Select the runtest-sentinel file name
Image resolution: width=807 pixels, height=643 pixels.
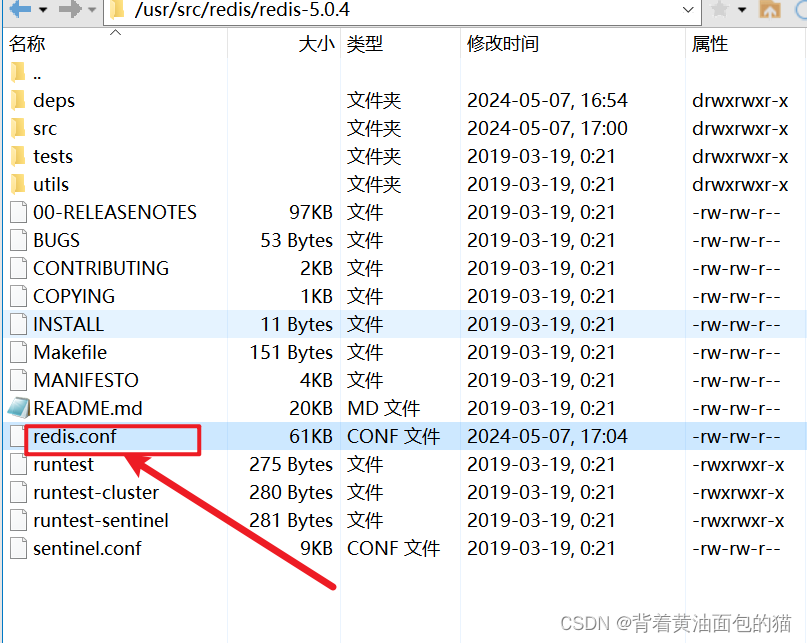pyautogui.click(x=101, y=520)
